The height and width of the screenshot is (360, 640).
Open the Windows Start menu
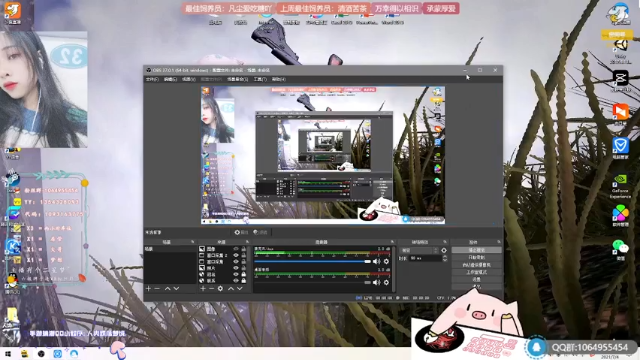[8, 353]
